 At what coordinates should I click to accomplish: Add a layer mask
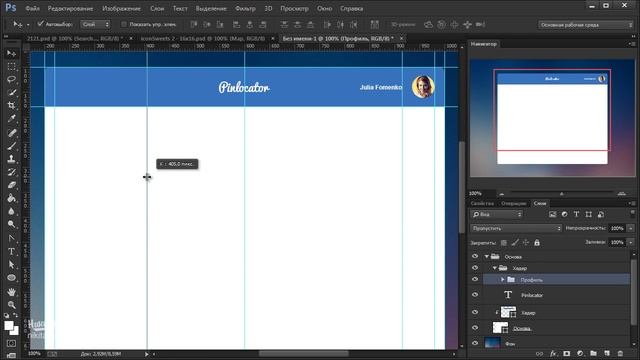(567, 353)
